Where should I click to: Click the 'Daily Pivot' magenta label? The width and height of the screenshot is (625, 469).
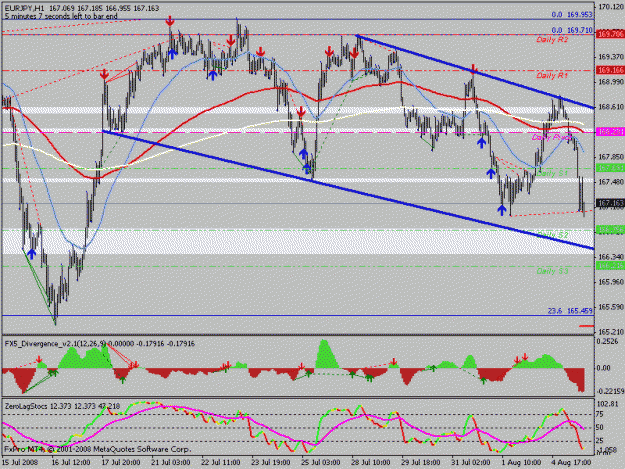pyautogui.click(x=552, y=137)
